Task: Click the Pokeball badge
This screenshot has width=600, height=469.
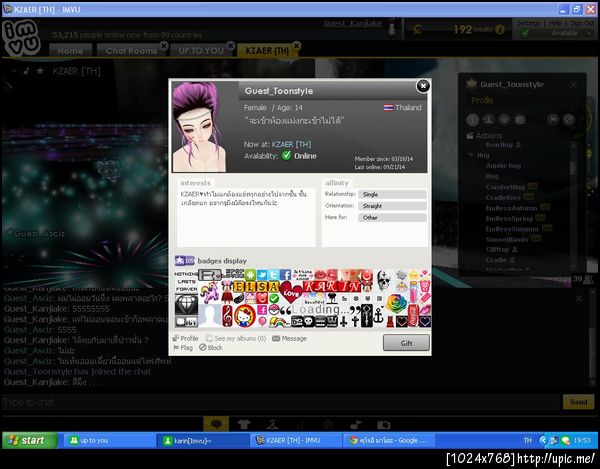Action: click(274, 309)
